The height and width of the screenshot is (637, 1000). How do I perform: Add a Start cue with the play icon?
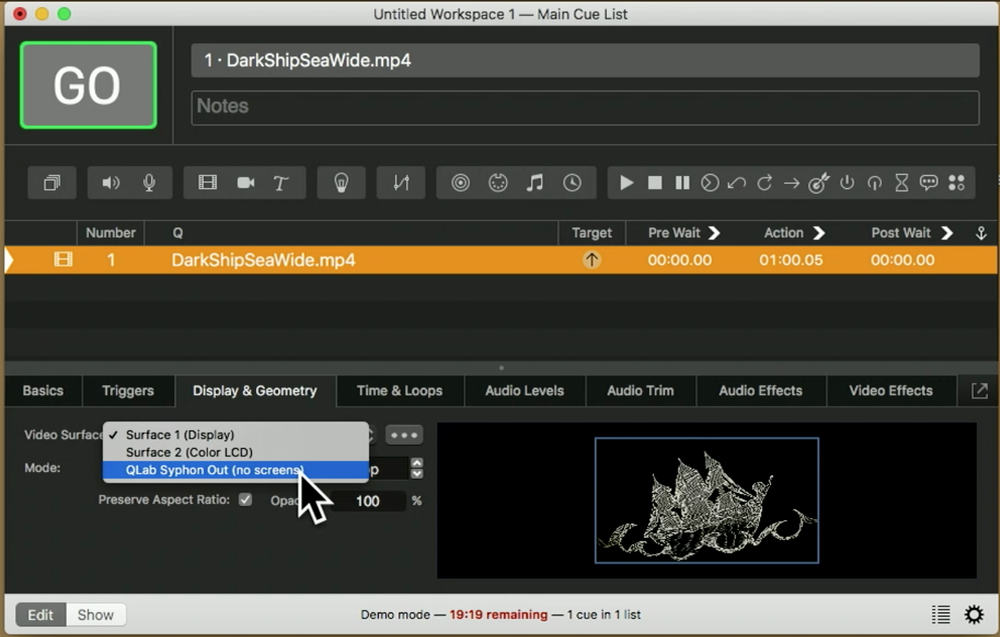pyautogui.click(x=626, y=183)
